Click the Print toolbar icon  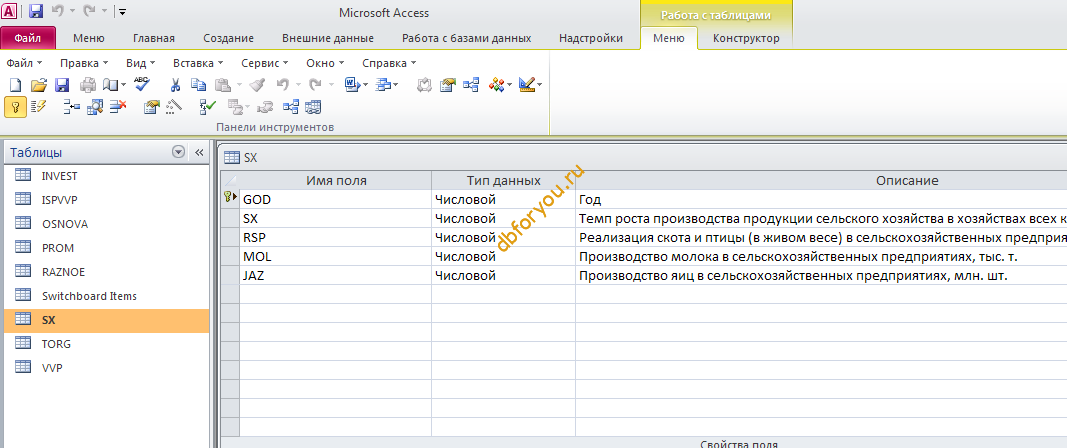(88, 85)
